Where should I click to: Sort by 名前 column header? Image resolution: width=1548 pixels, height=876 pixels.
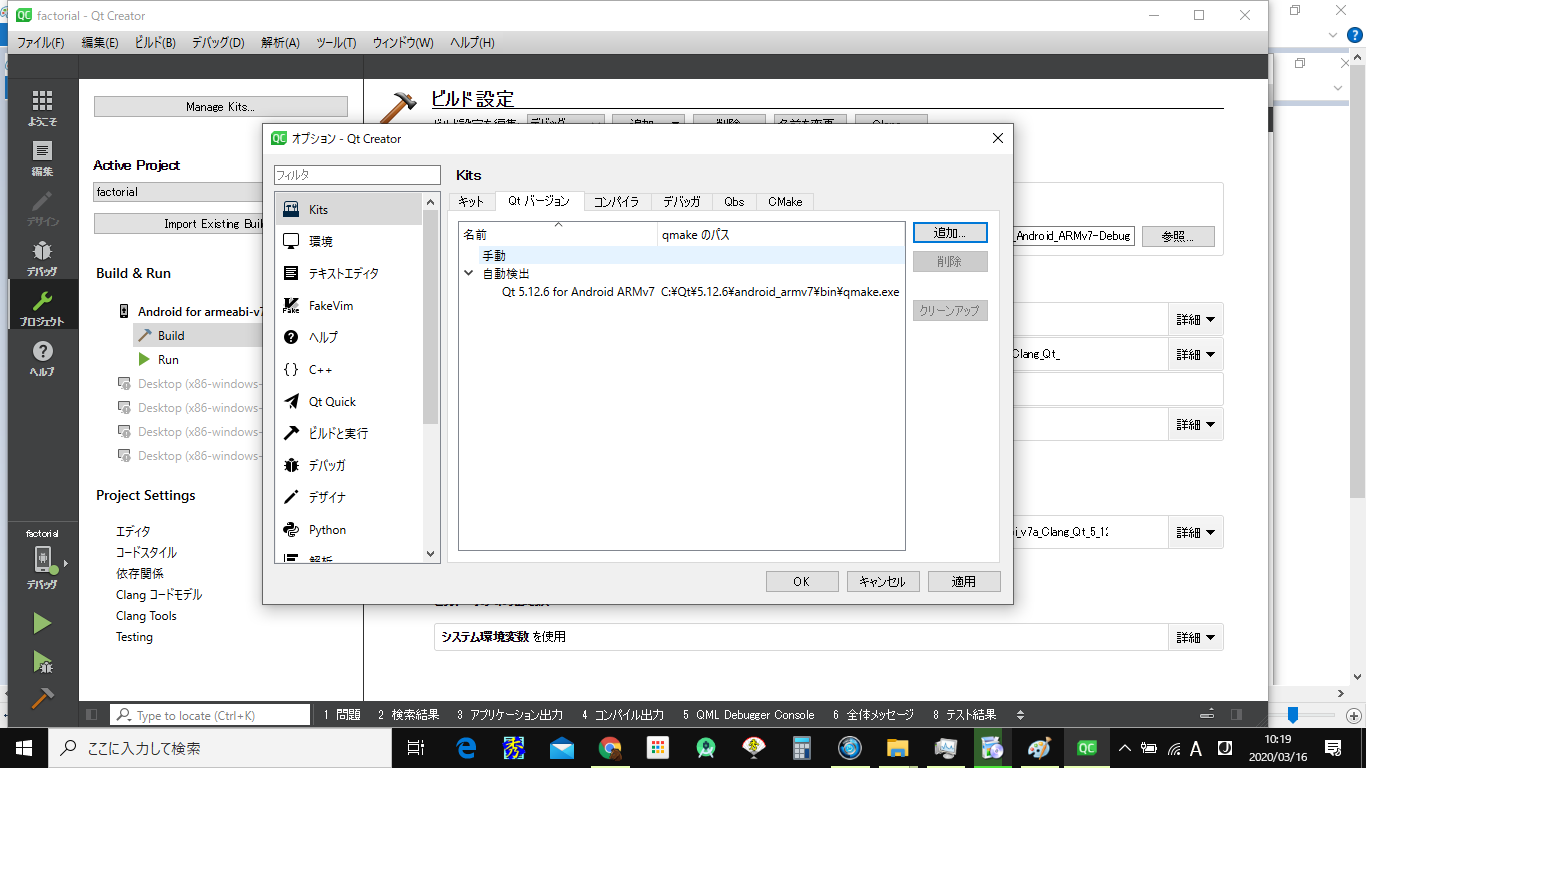(557, 234)
